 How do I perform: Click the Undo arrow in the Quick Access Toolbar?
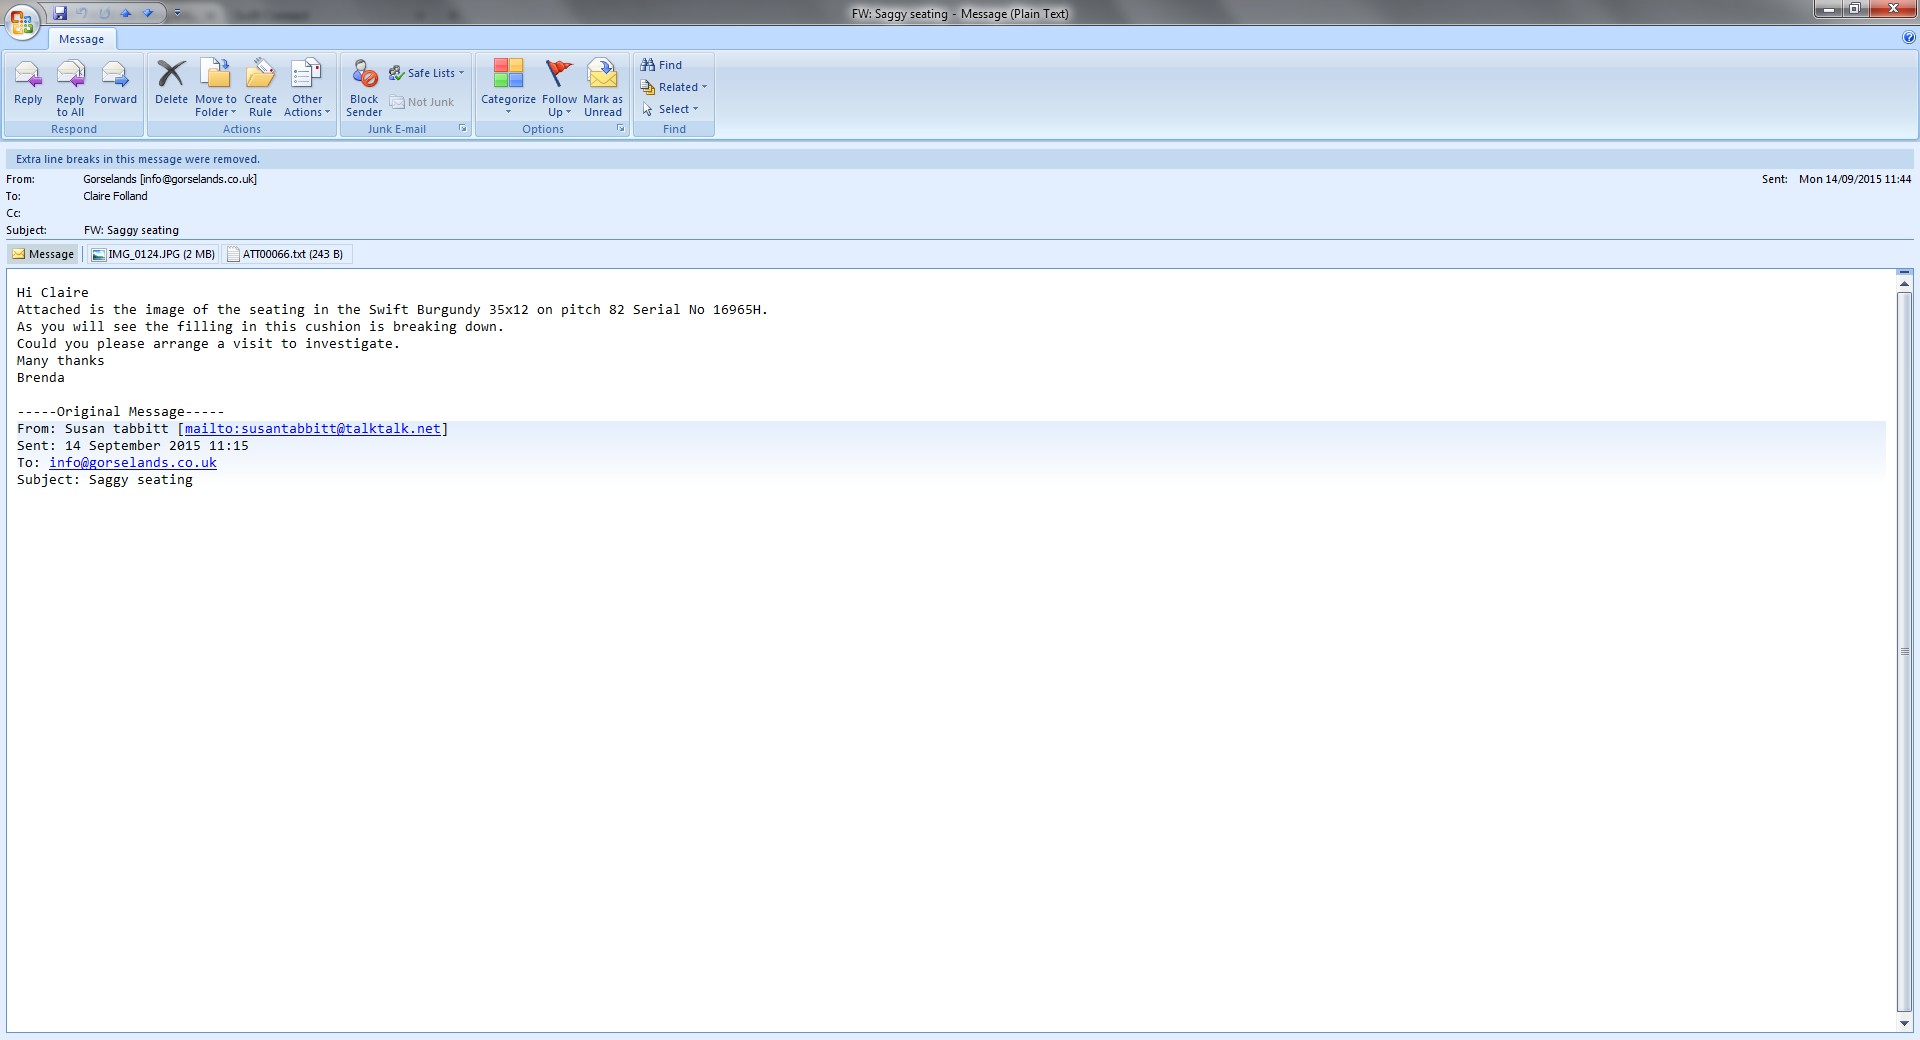[x=82, y=13]
